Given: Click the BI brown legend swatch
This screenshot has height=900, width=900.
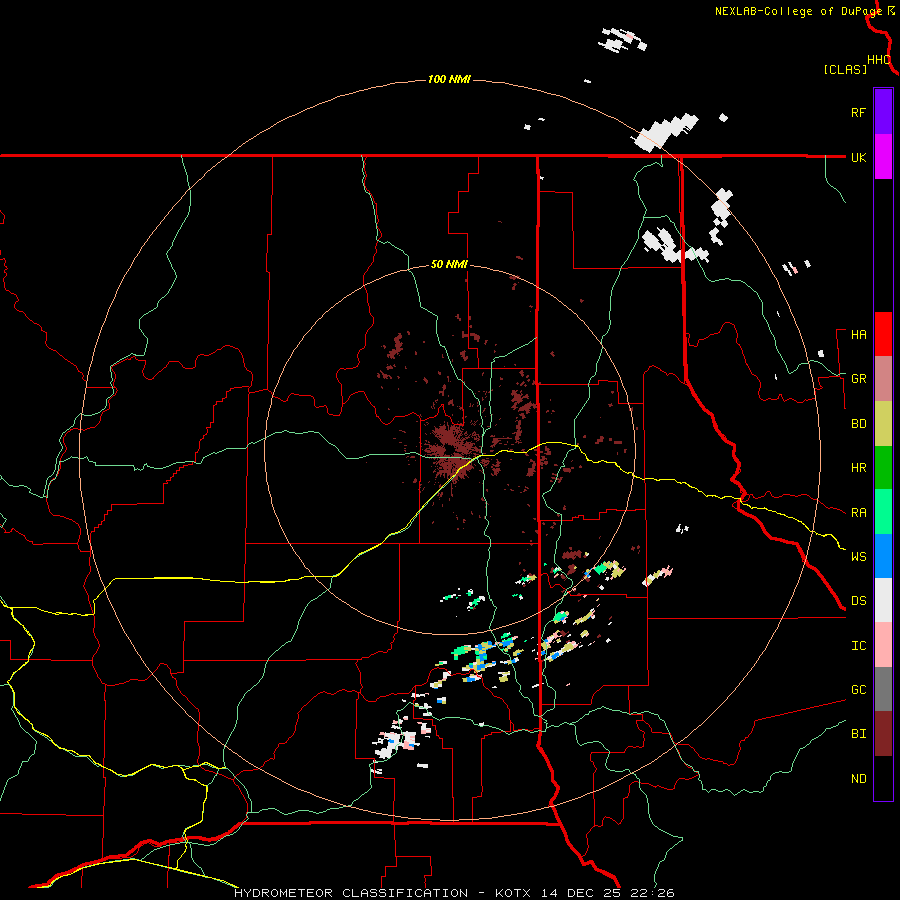Looking at the screenshot, I should pos(883,734).
